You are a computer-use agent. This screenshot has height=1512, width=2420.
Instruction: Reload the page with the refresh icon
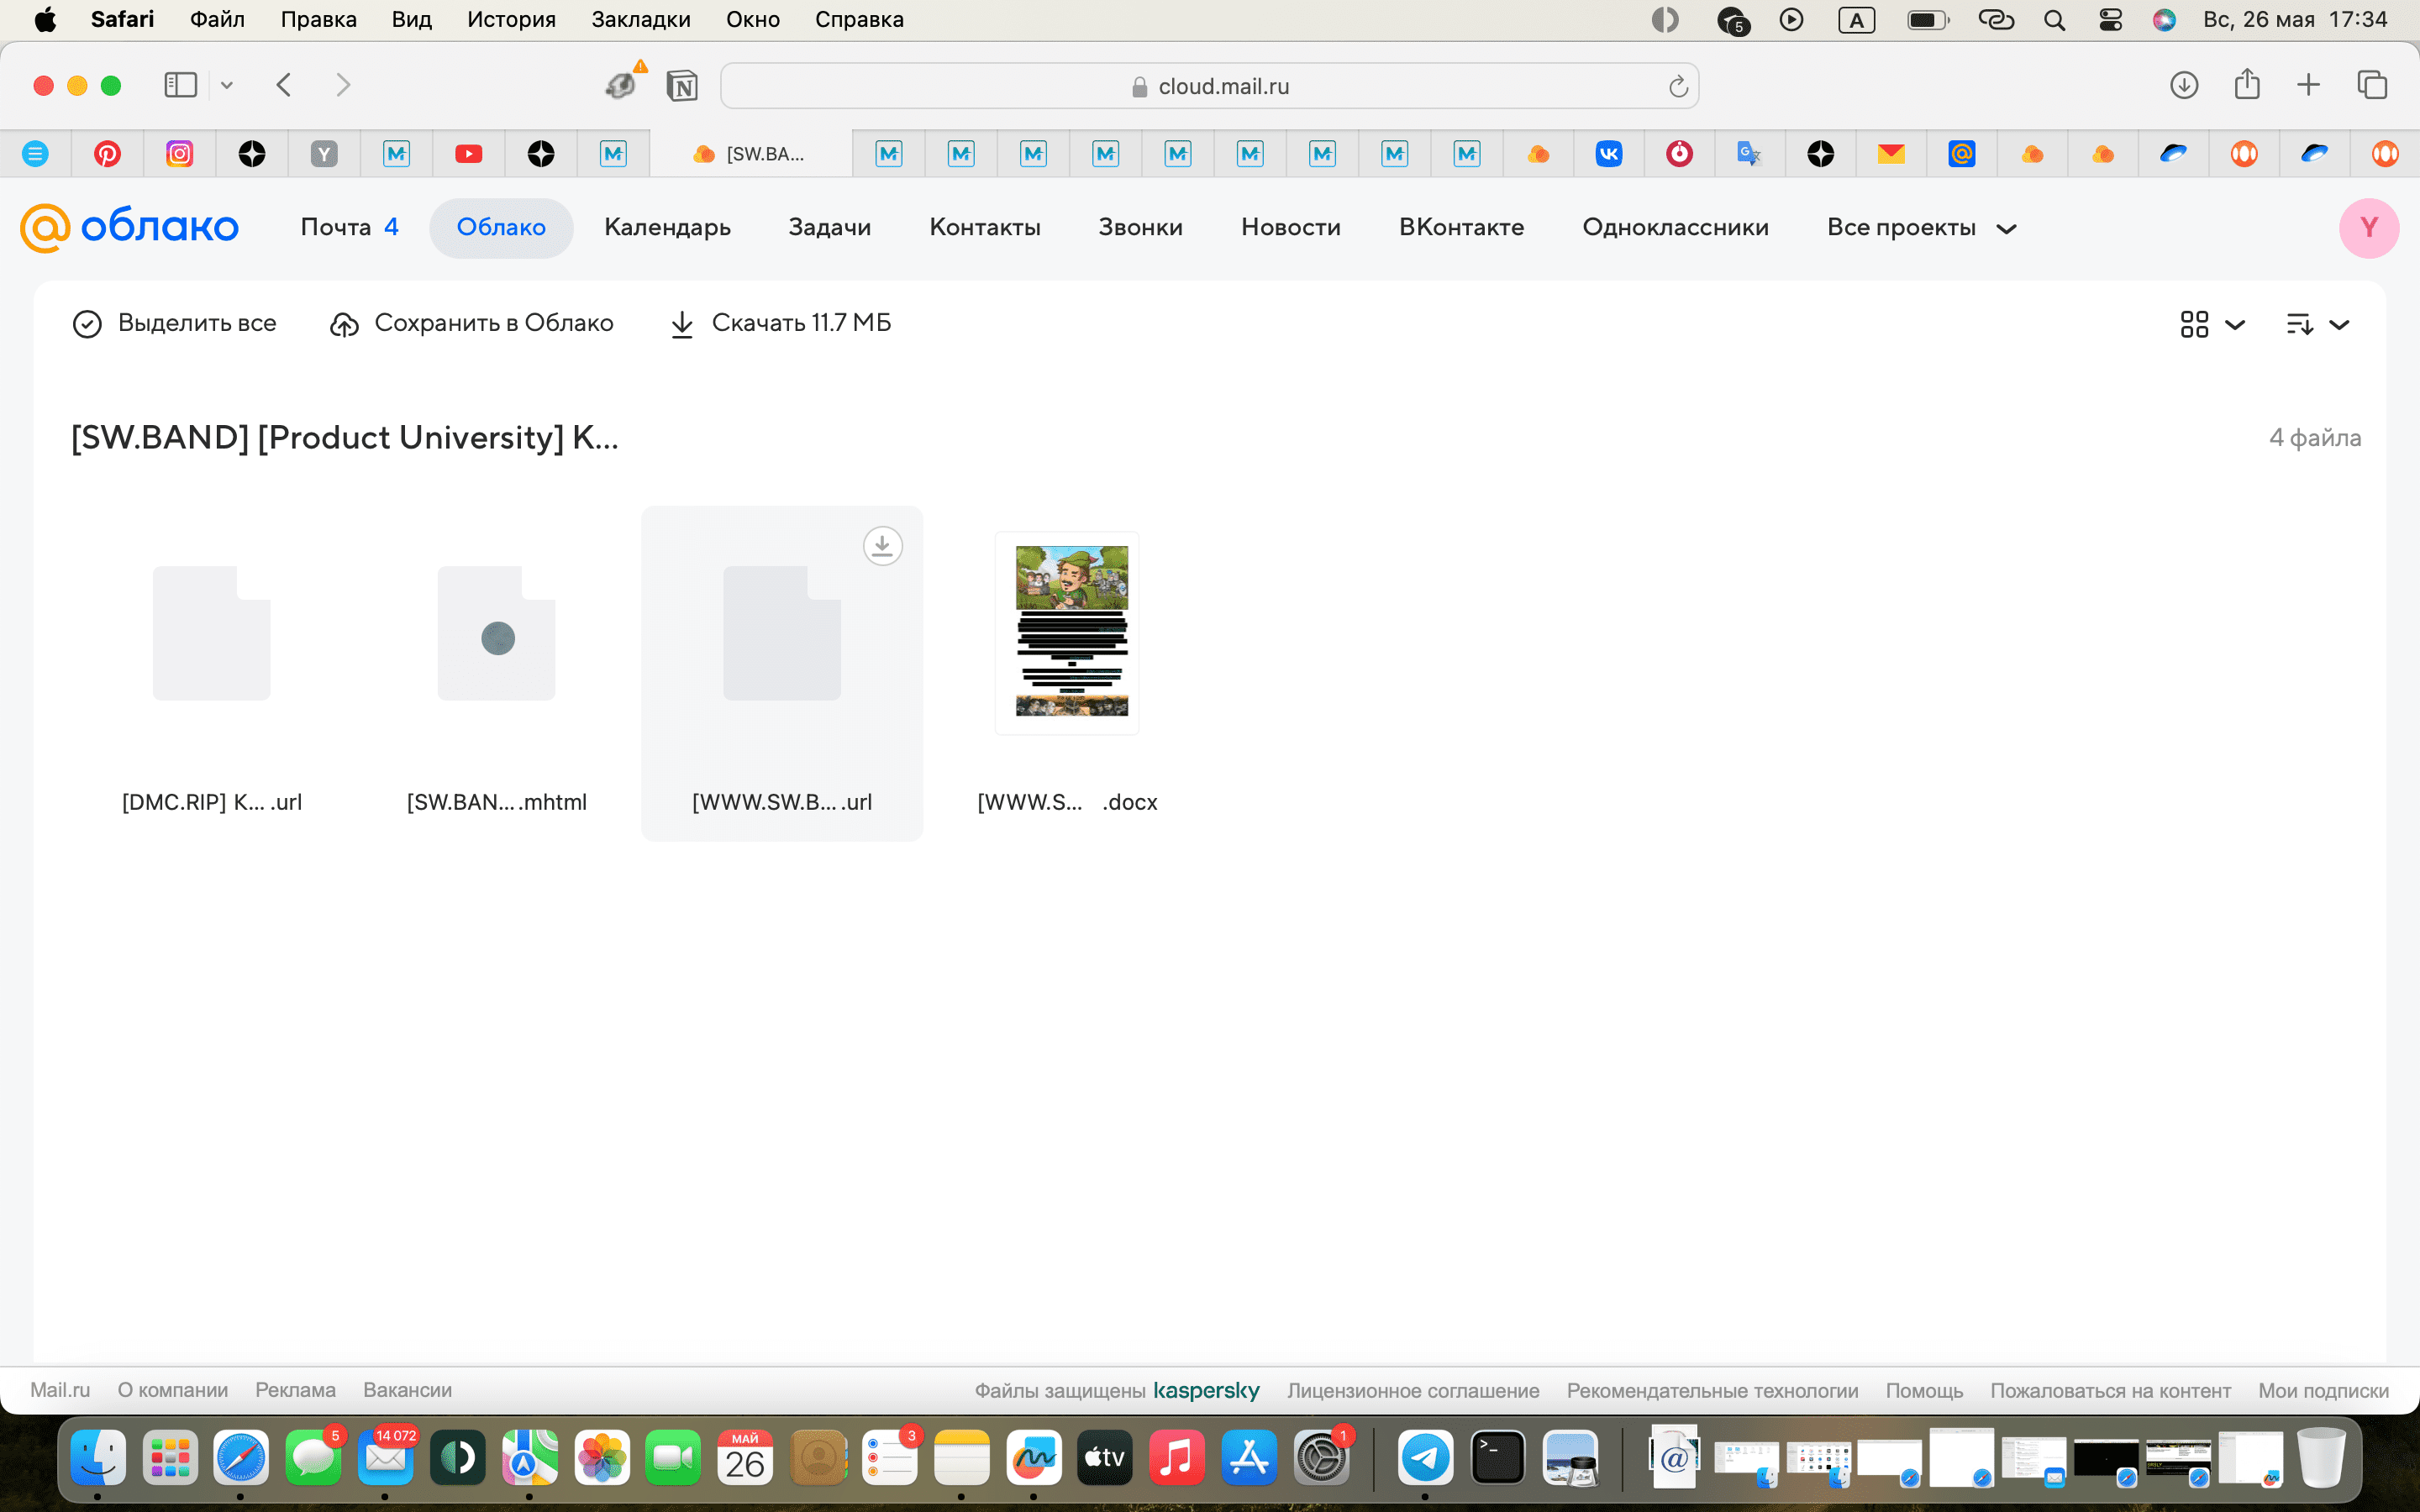1678,87
